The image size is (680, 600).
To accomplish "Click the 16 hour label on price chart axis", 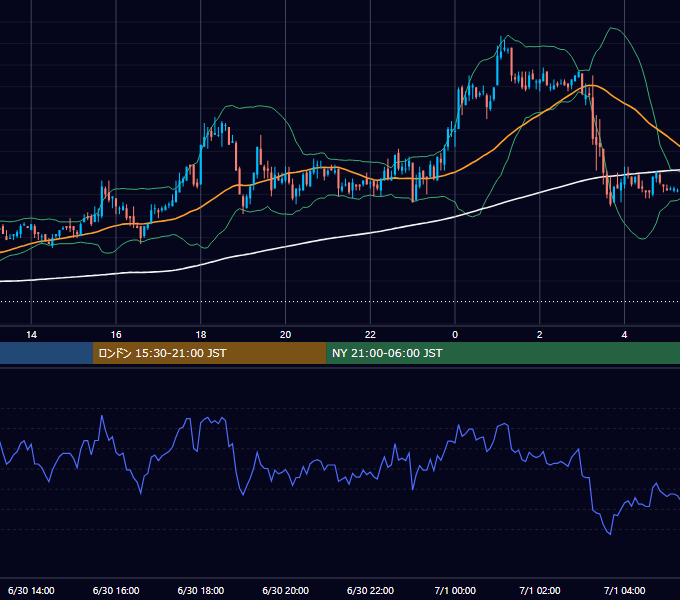I will coord(116,335).
